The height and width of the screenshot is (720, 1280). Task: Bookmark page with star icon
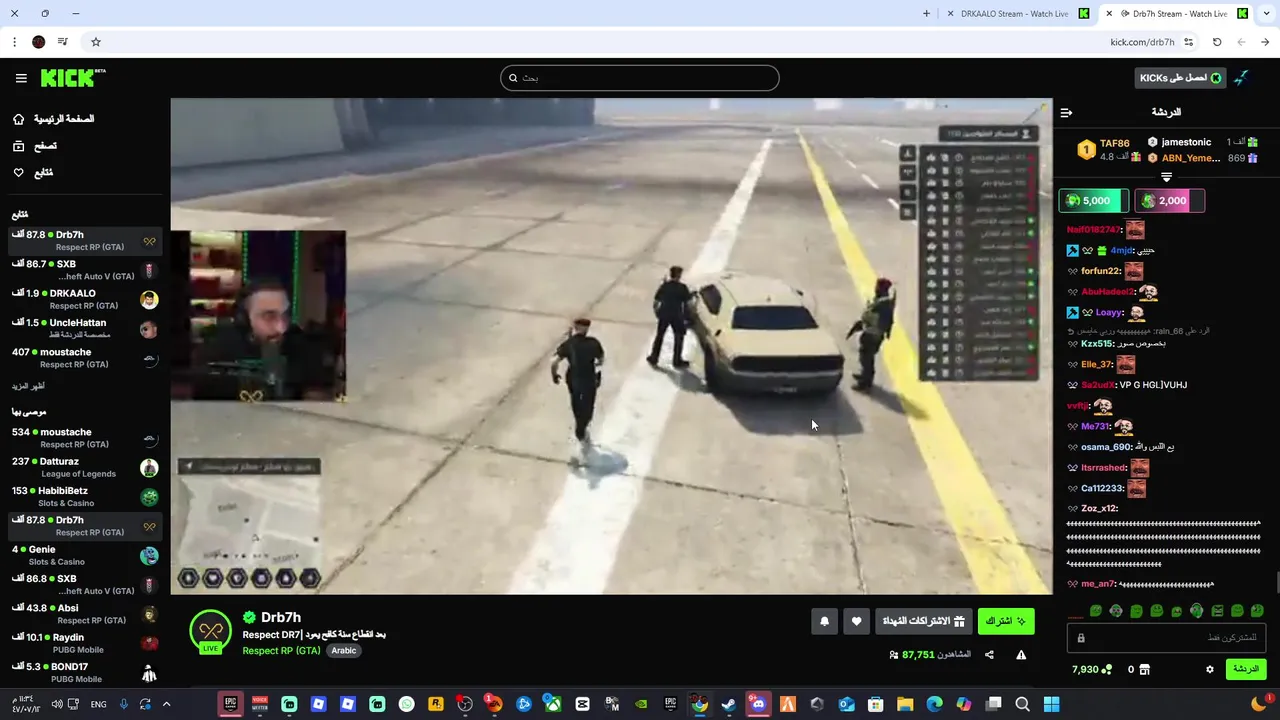coord(96,42)
